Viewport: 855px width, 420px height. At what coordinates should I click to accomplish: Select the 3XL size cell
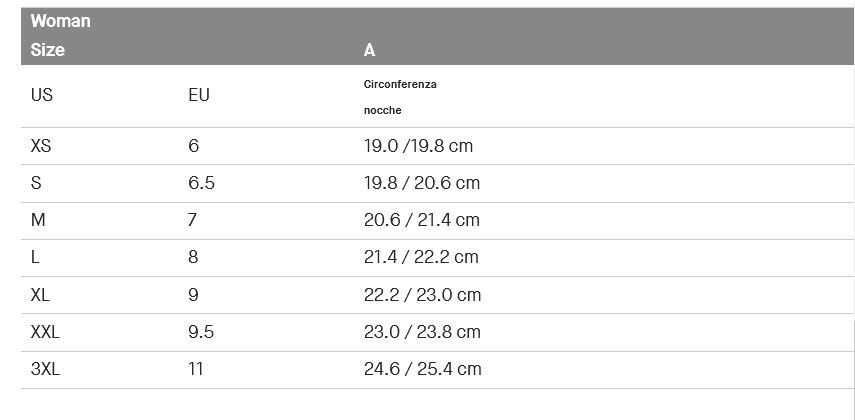click(x=45, y=369)
